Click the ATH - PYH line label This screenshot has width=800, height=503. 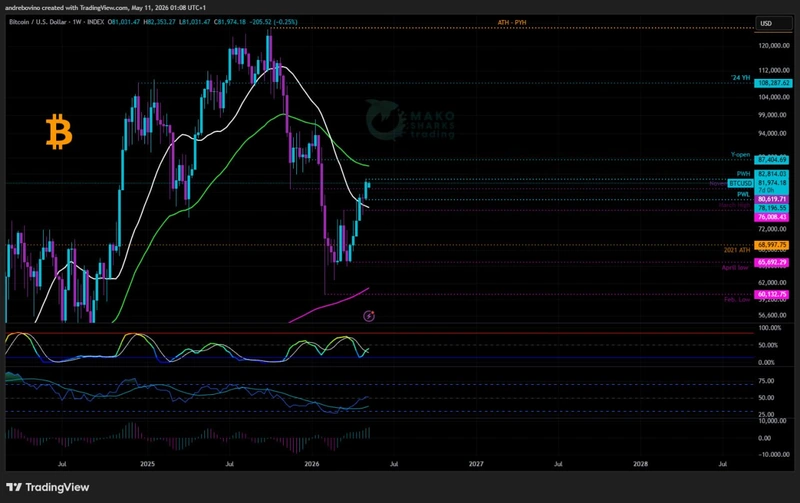(x=512, y=22)
